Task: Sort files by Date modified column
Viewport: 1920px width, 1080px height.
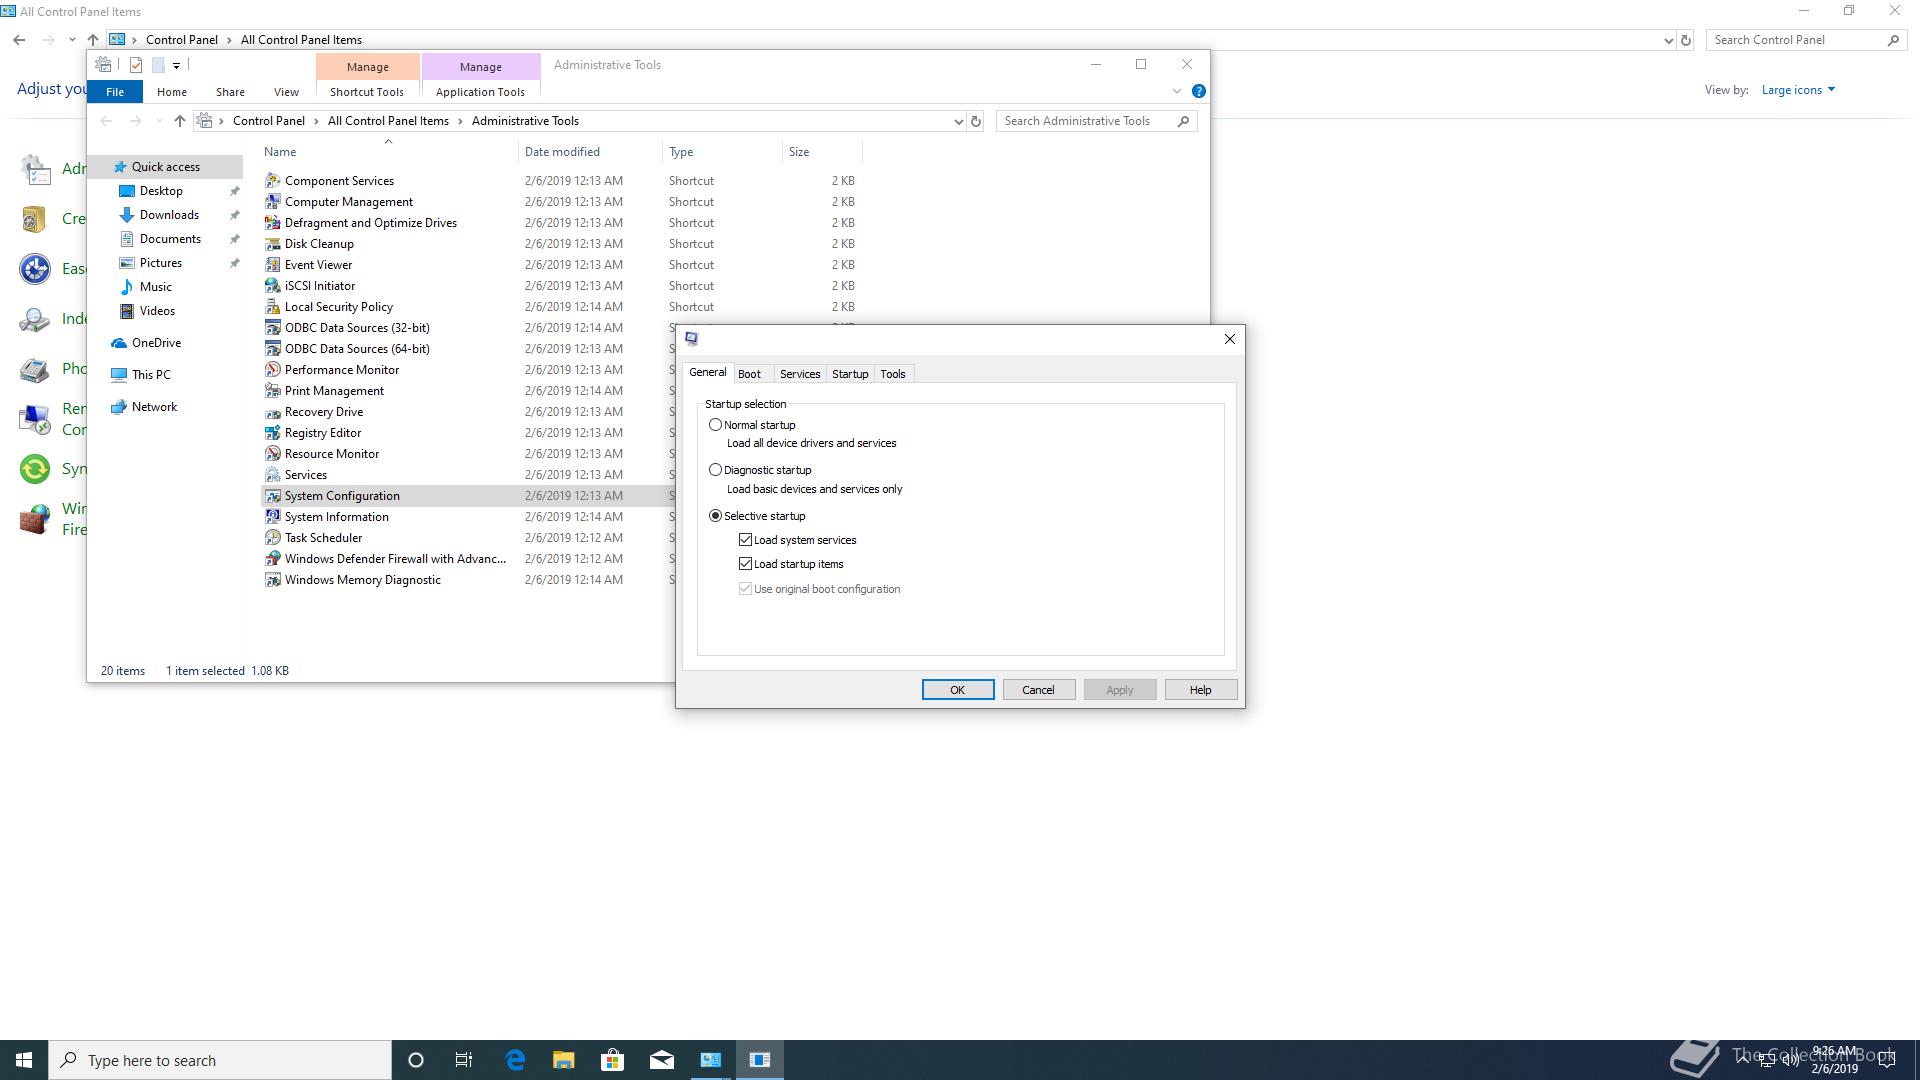Action: point(590,152)
